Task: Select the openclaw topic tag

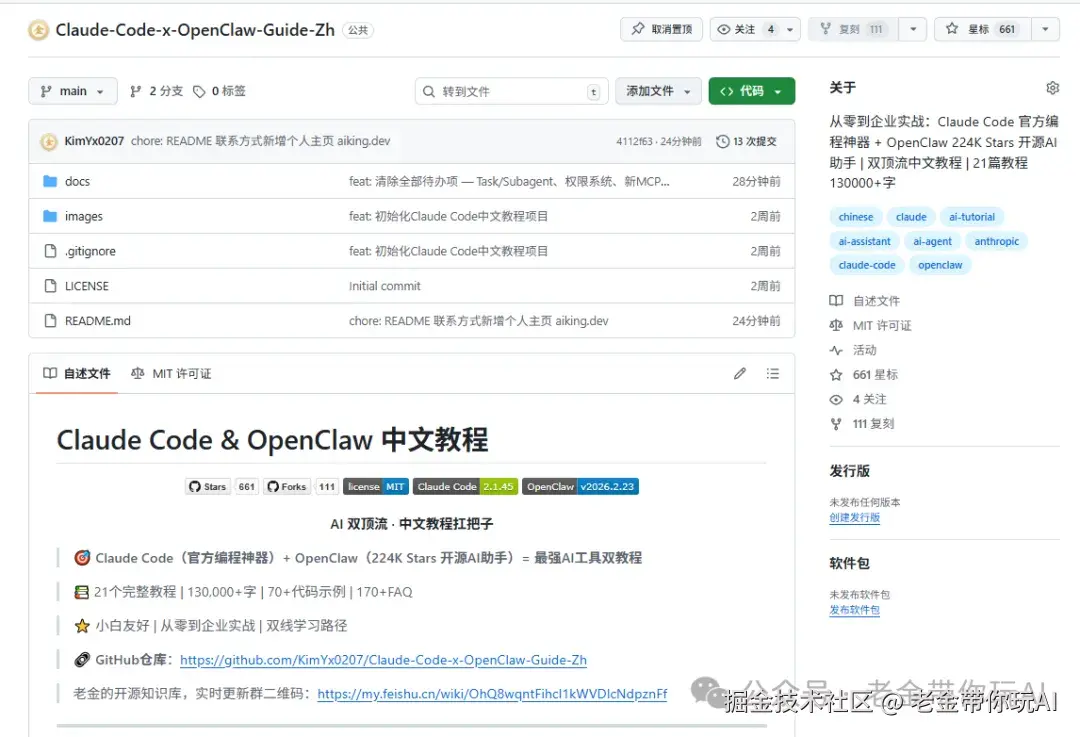Action: [x=940, y=265]
